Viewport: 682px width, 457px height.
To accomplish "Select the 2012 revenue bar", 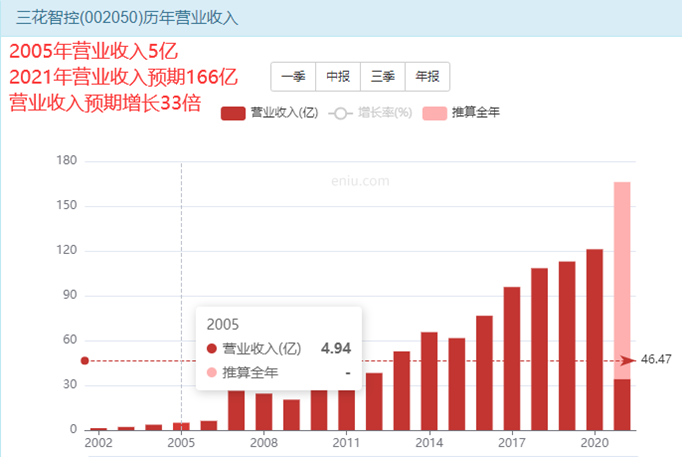I will [x=374, y=401].
